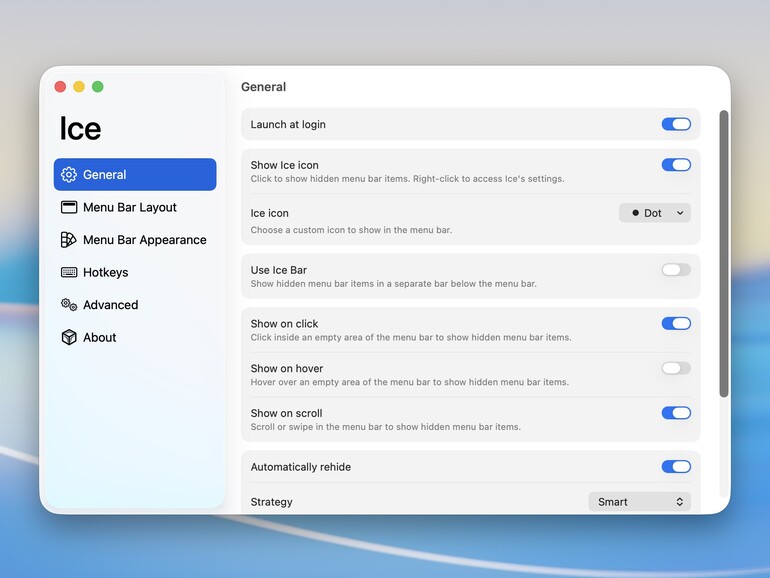
Task: Select the General sidebar item
Action: [135, 174]
